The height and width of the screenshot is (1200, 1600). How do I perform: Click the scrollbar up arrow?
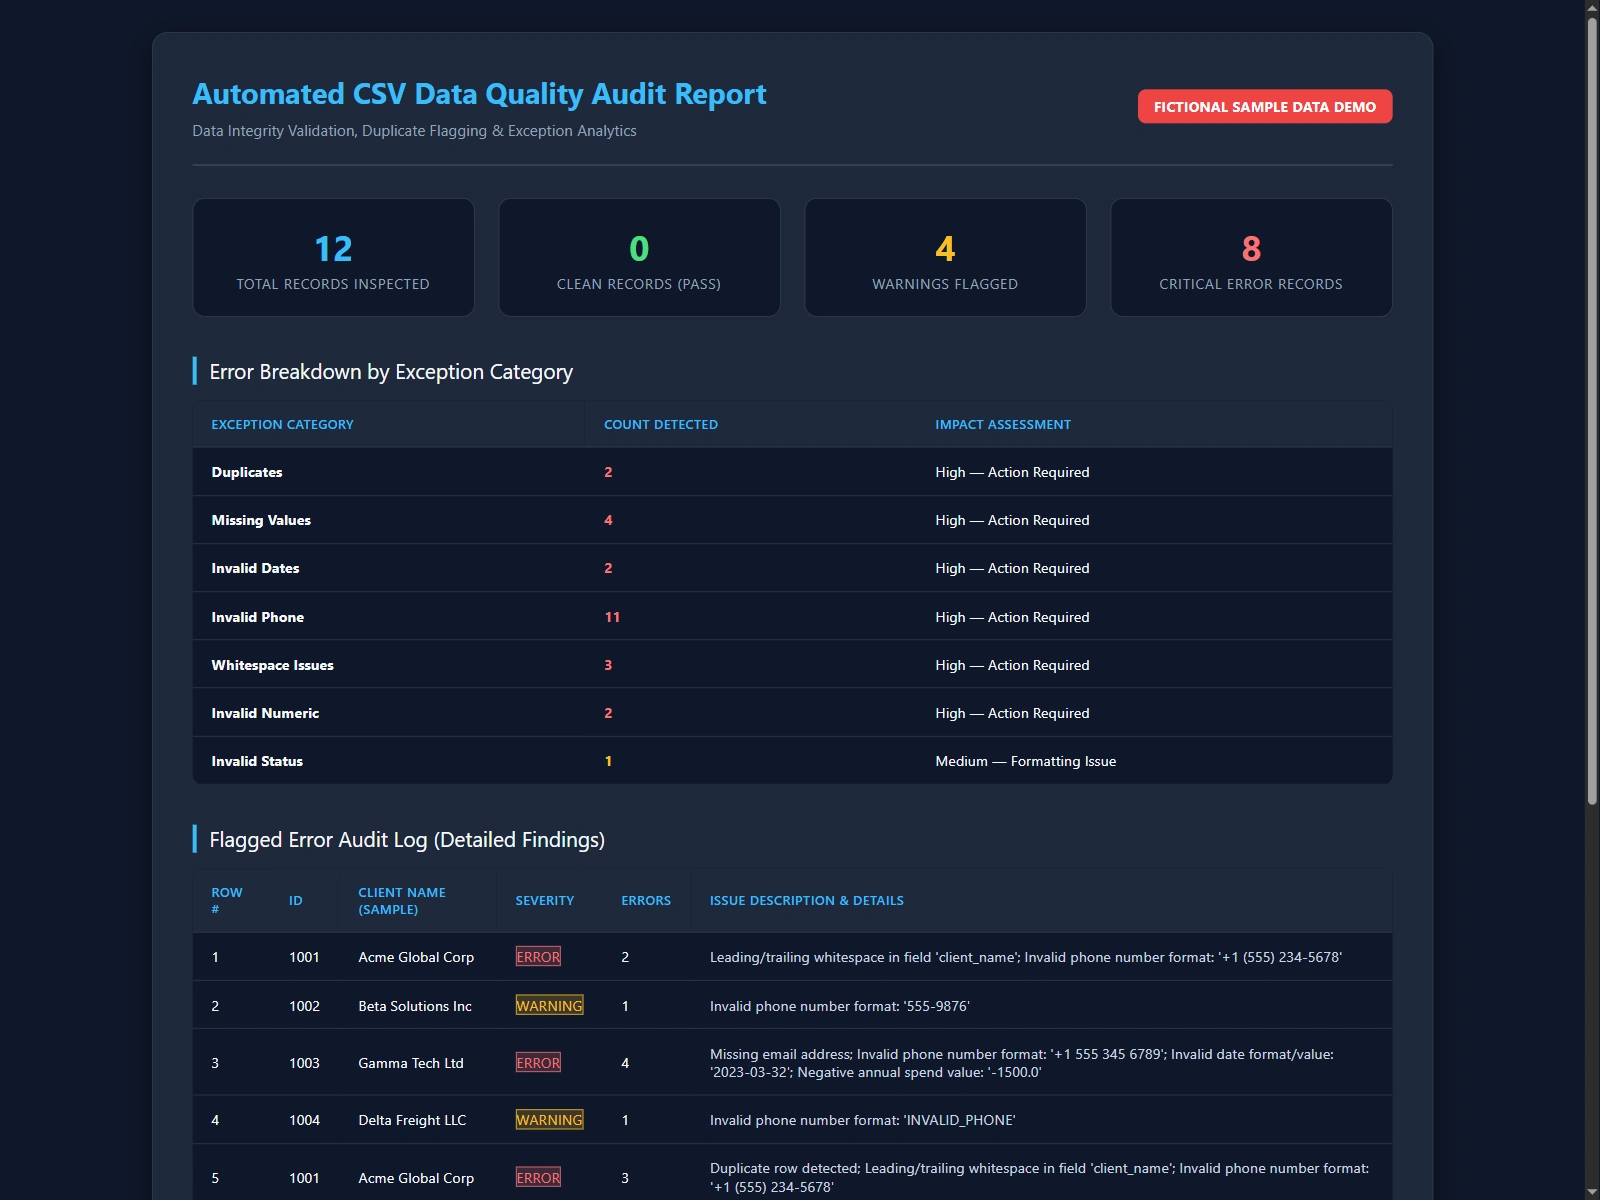coord(1592,8)
